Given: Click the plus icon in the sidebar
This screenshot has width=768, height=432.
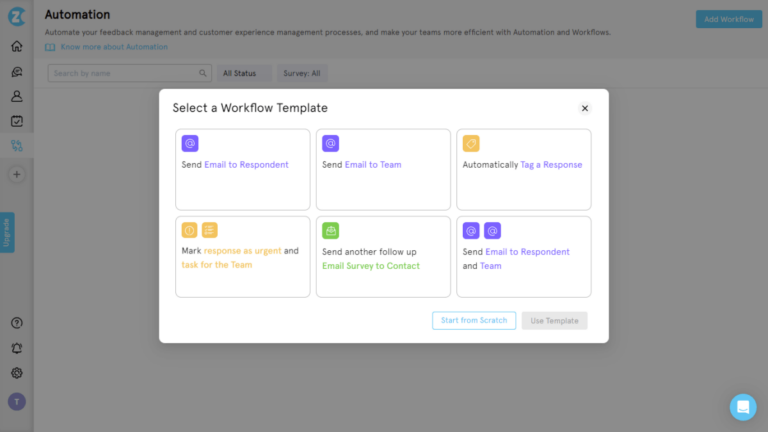Looking at the screenshot, I should (17, 174).
